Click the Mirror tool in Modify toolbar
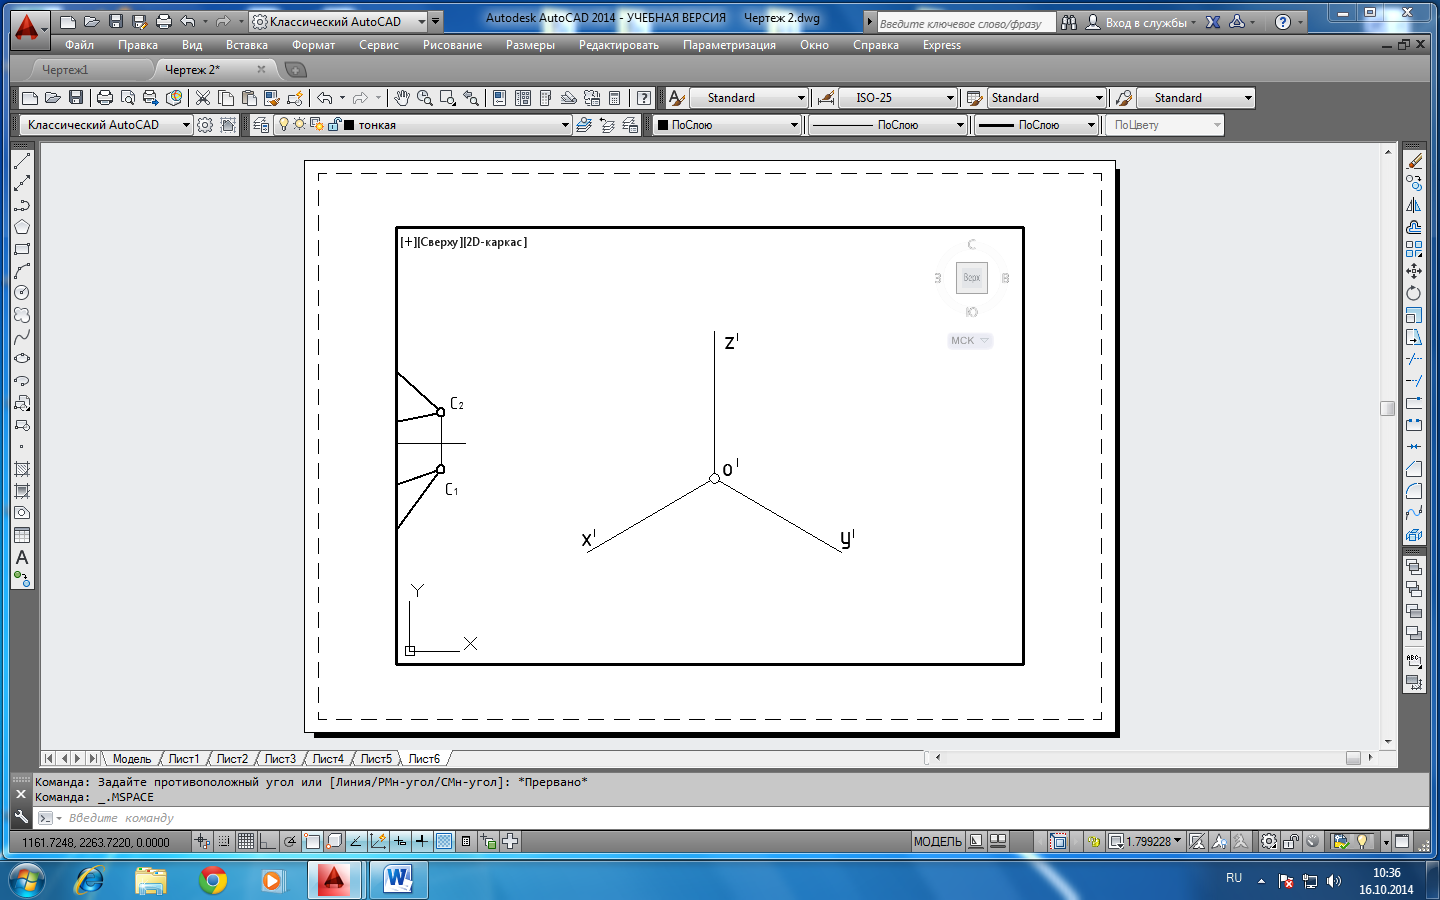The image size is (1440, 900). (1414, 205)
